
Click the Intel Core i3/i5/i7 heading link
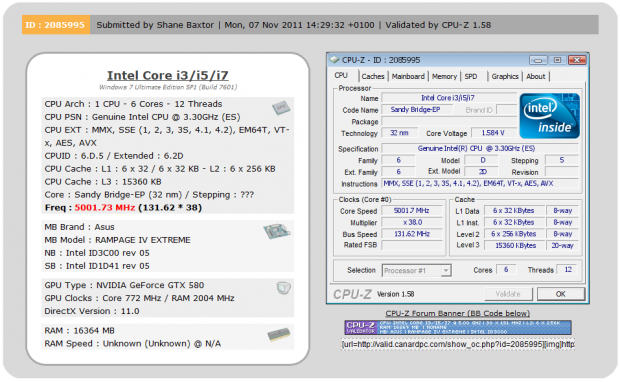pos(168,75)
